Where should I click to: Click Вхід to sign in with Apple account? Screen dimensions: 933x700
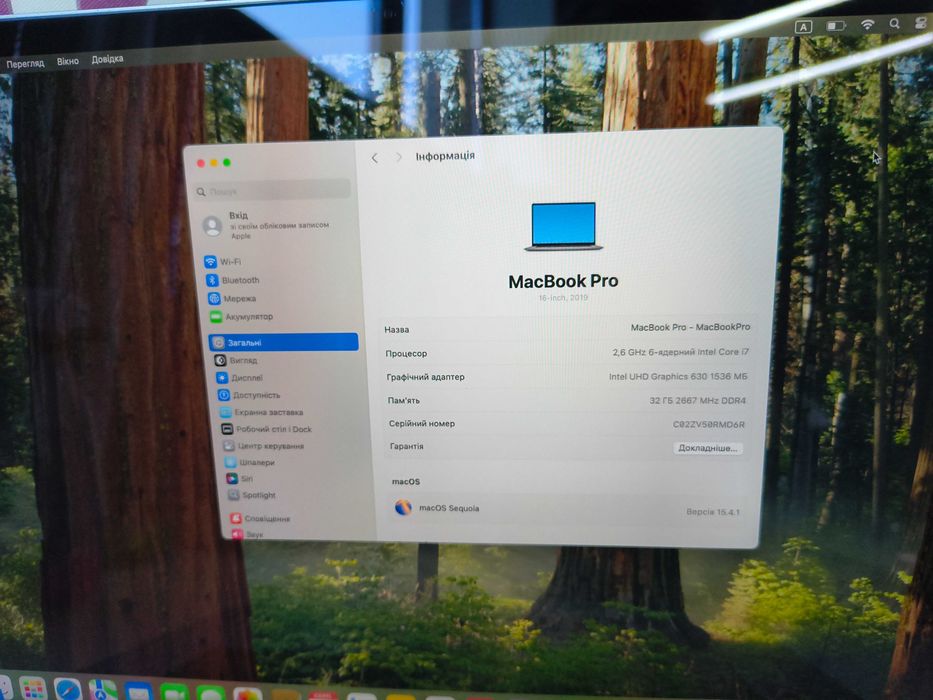point(265,225)
